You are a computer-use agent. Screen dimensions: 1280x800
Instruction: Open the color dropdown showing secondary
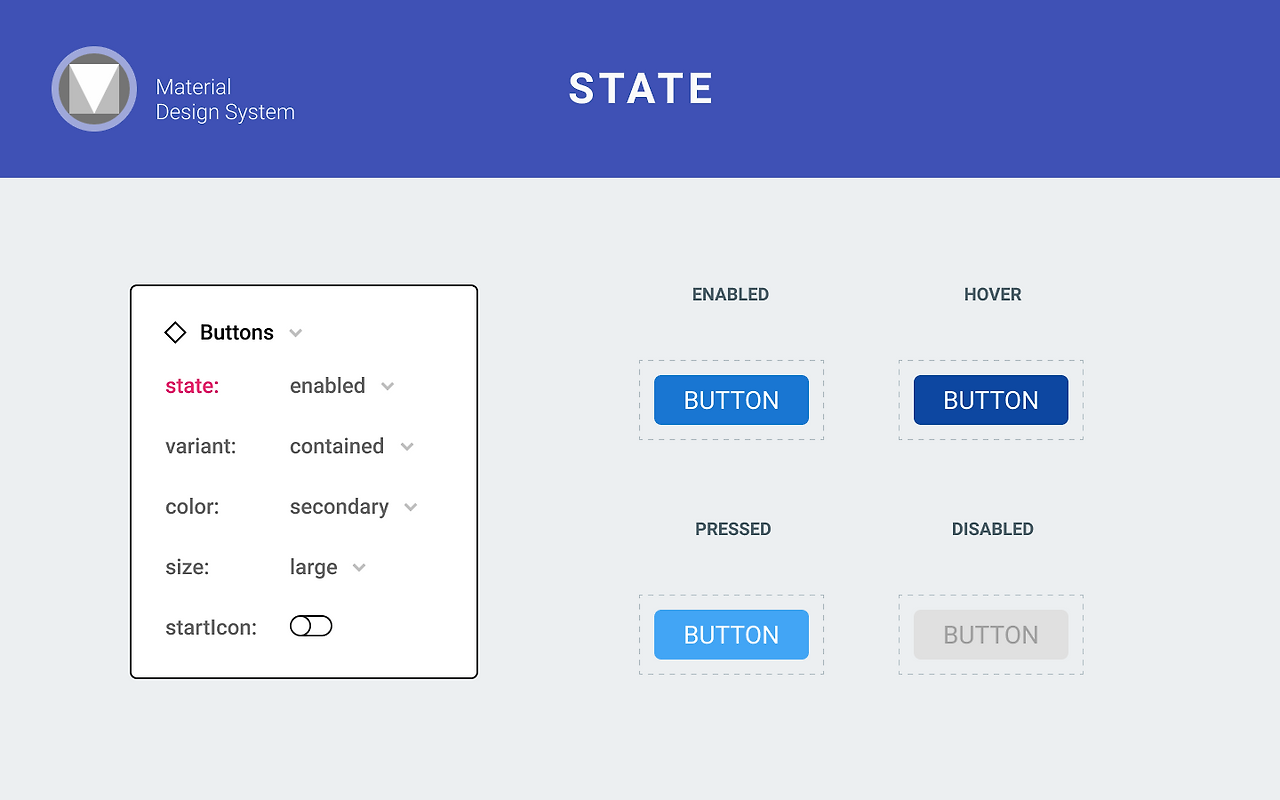click(339, 507)
